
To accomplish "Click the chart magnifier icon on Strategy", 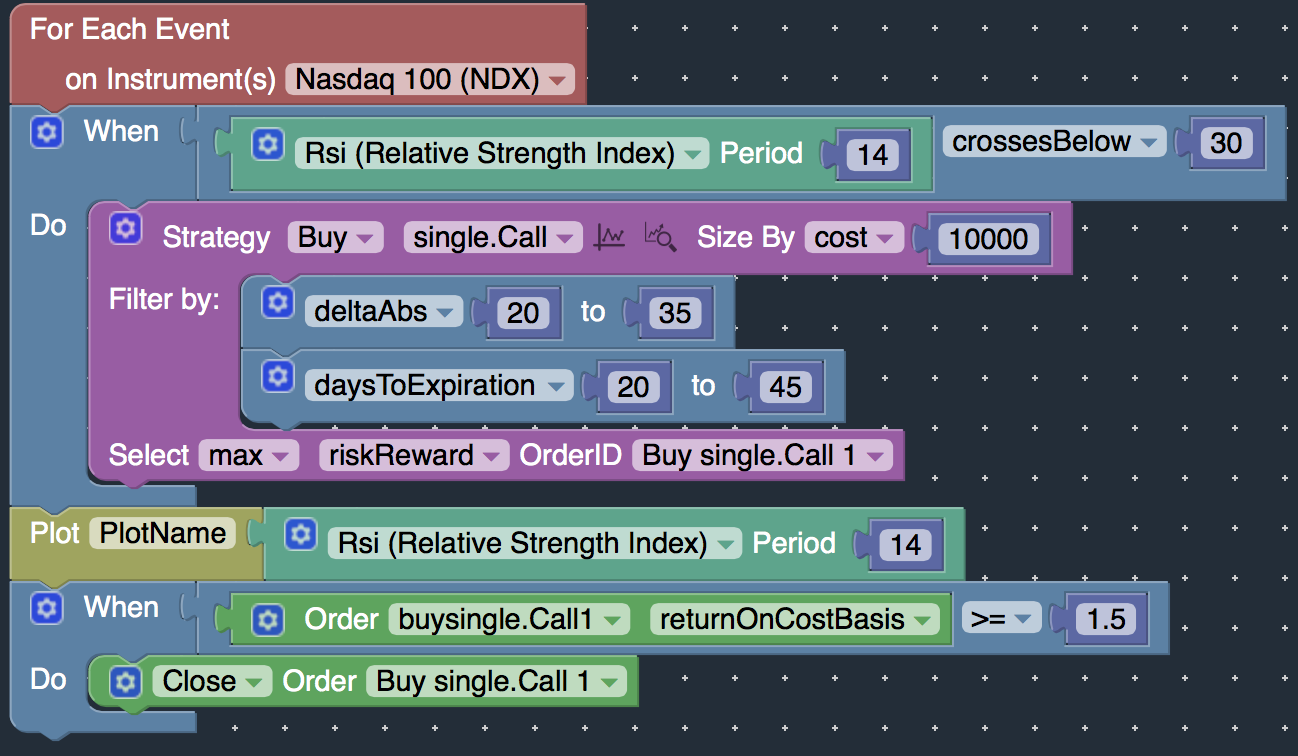I will point(660,237).
